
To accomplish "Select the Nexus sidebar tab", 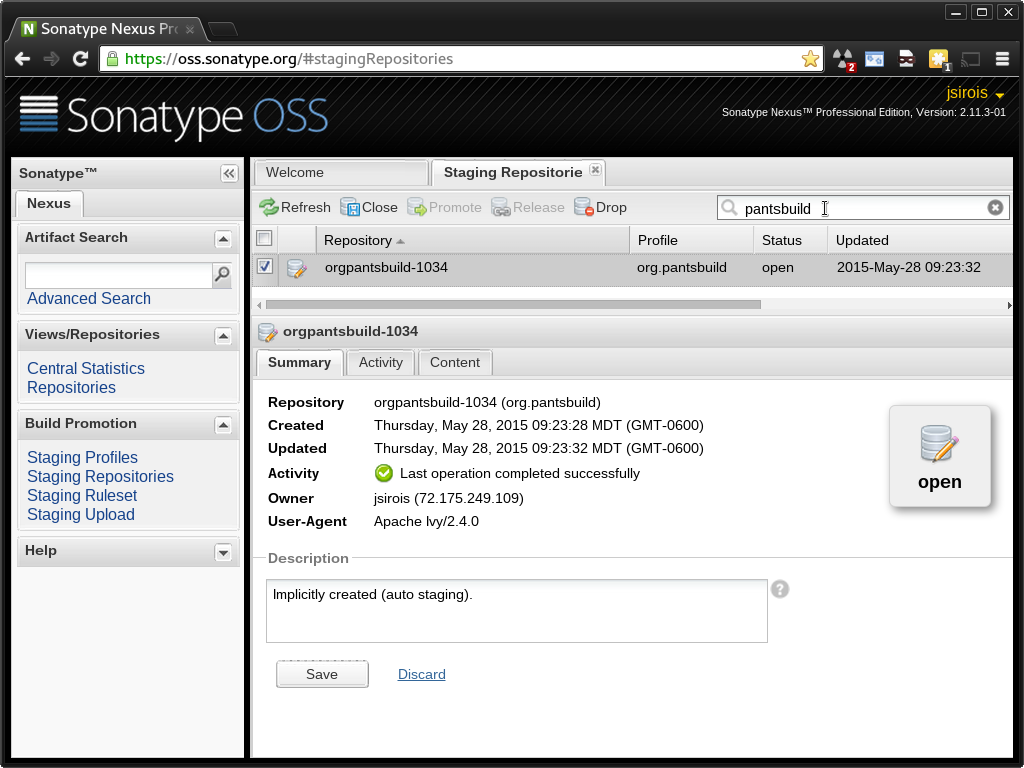I will tap(49, 203).
